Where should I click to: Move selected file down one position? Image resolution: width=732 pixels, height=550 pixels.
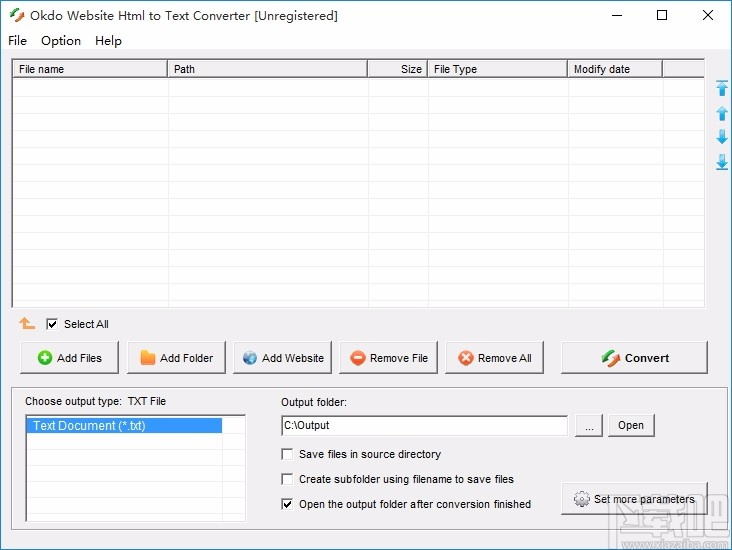(722, 137)
